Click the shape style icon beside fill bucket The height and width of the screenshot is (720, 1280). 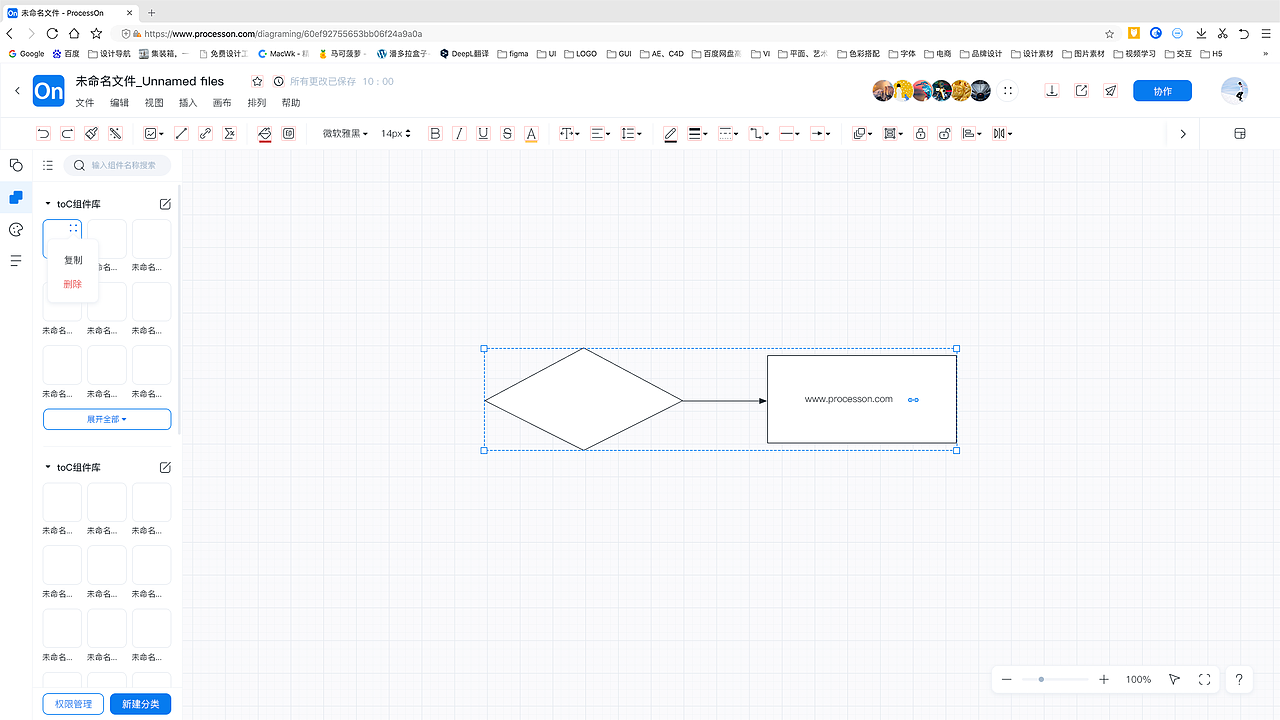pos(289,133)
